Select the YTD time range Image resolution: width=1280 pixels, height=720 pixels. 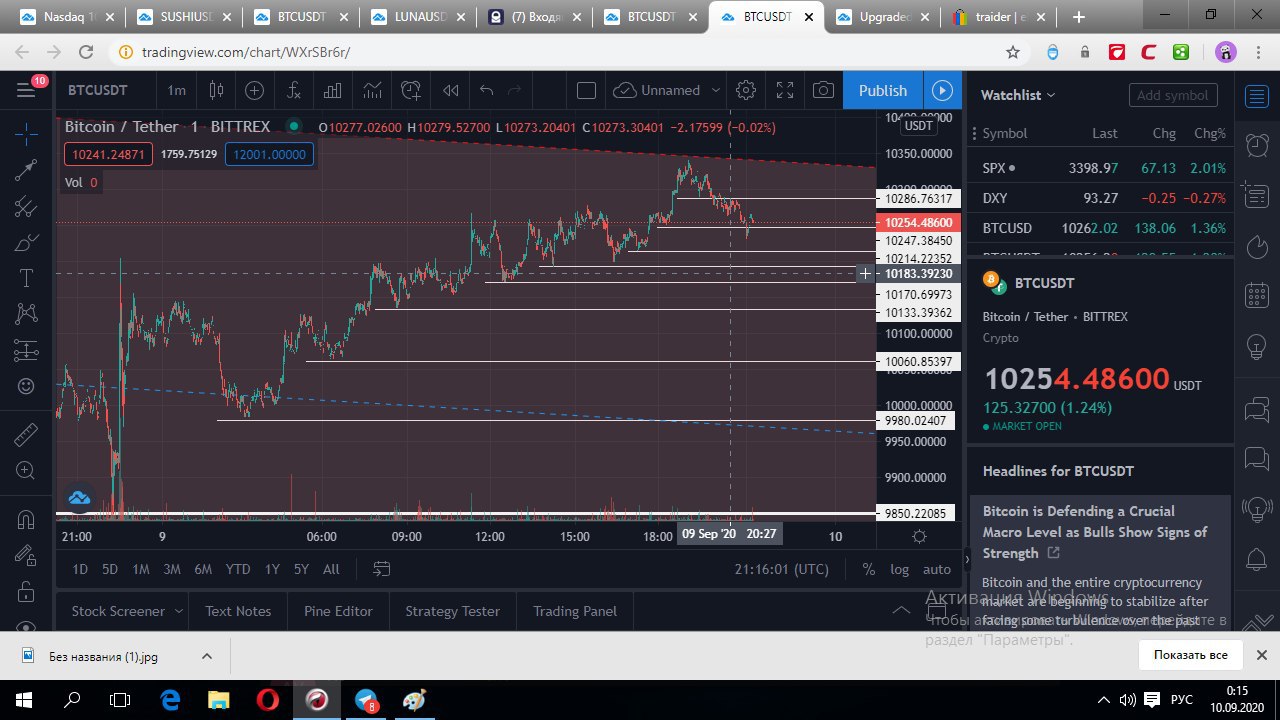(238, 569)
